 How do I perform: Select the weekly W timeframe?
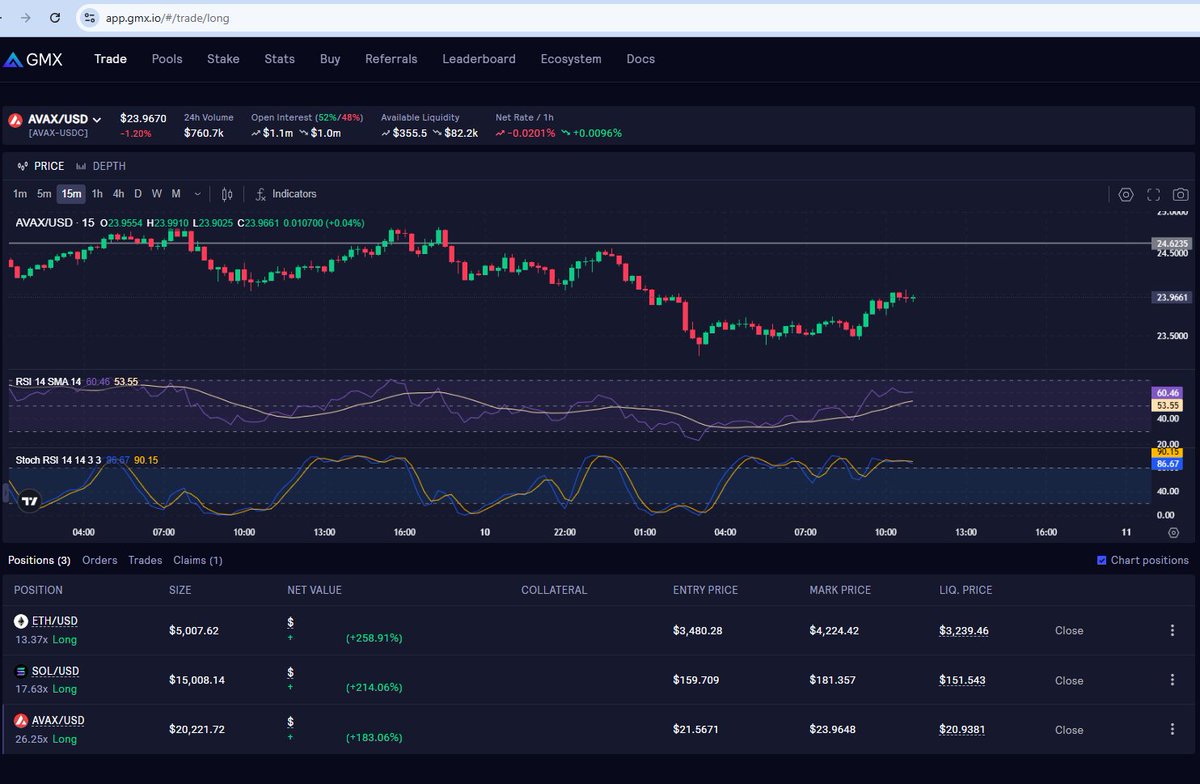[x=157, y=194]
